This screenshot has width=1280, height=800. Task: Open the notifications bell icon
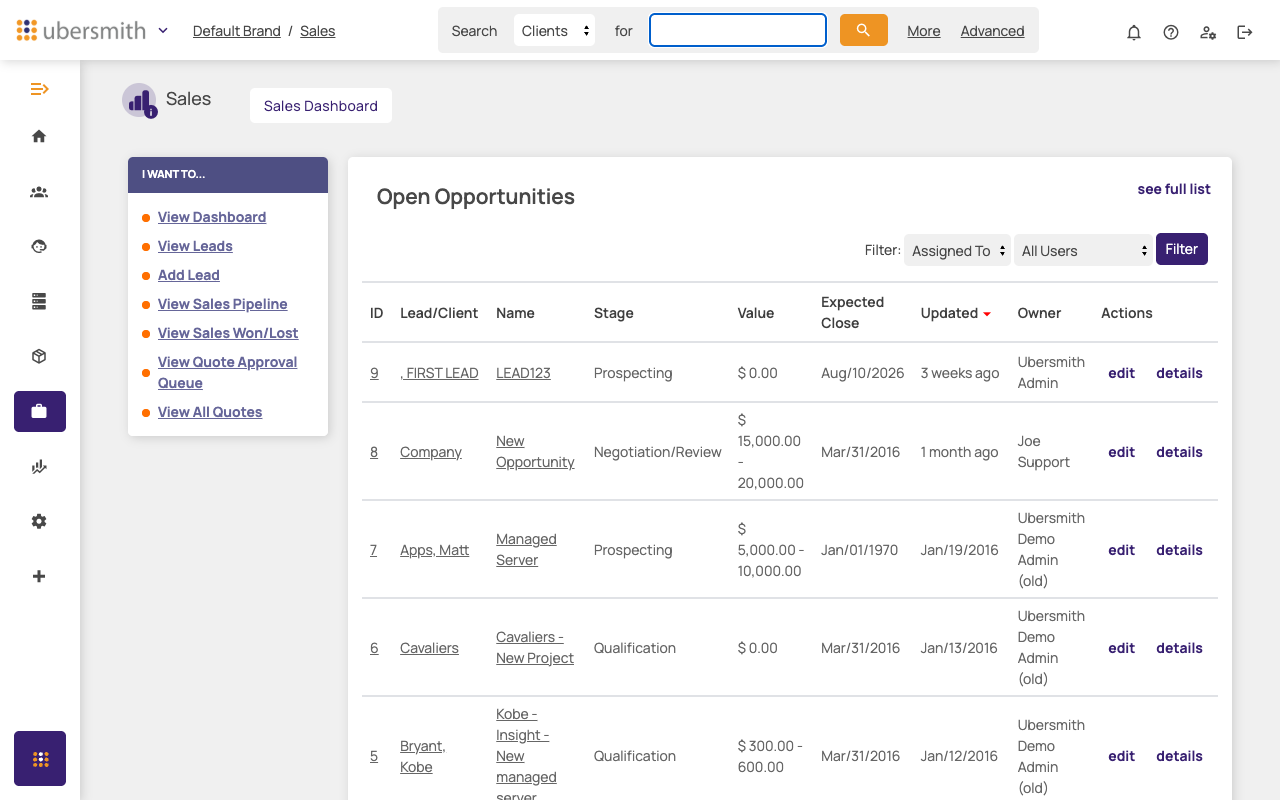[x=1134, y=32]
